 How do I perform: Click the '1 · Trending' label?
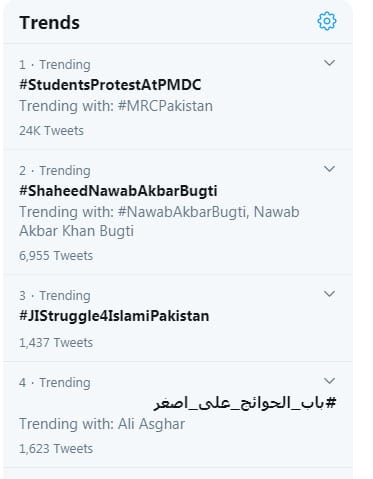pos(55,65)
